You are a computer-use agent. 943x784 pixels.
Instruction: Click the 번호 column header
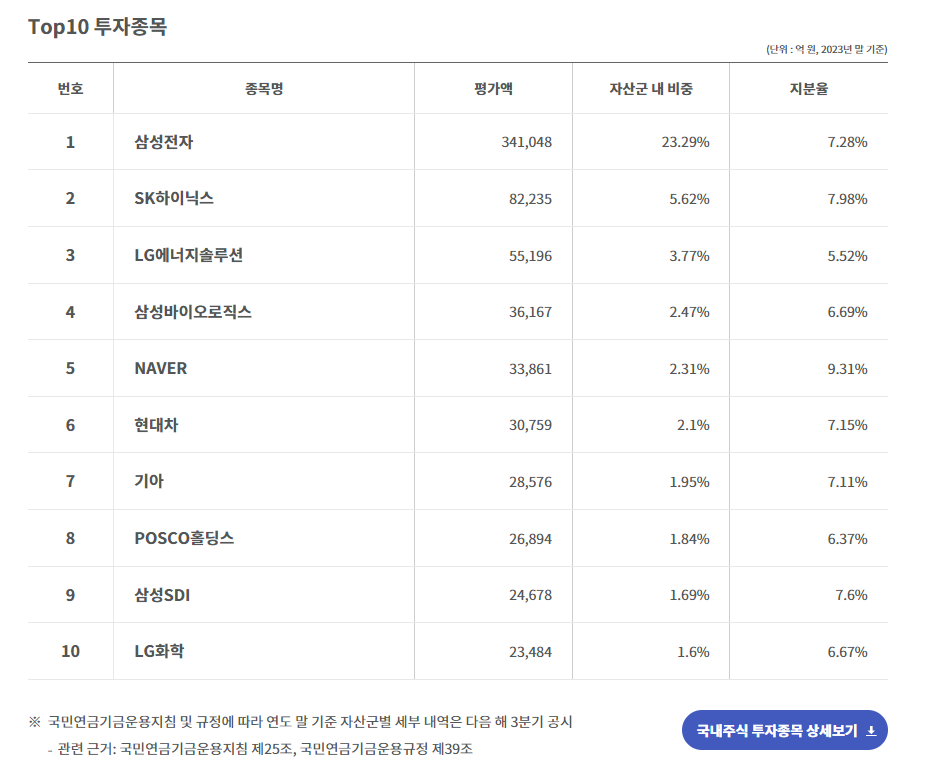(70, 88)
